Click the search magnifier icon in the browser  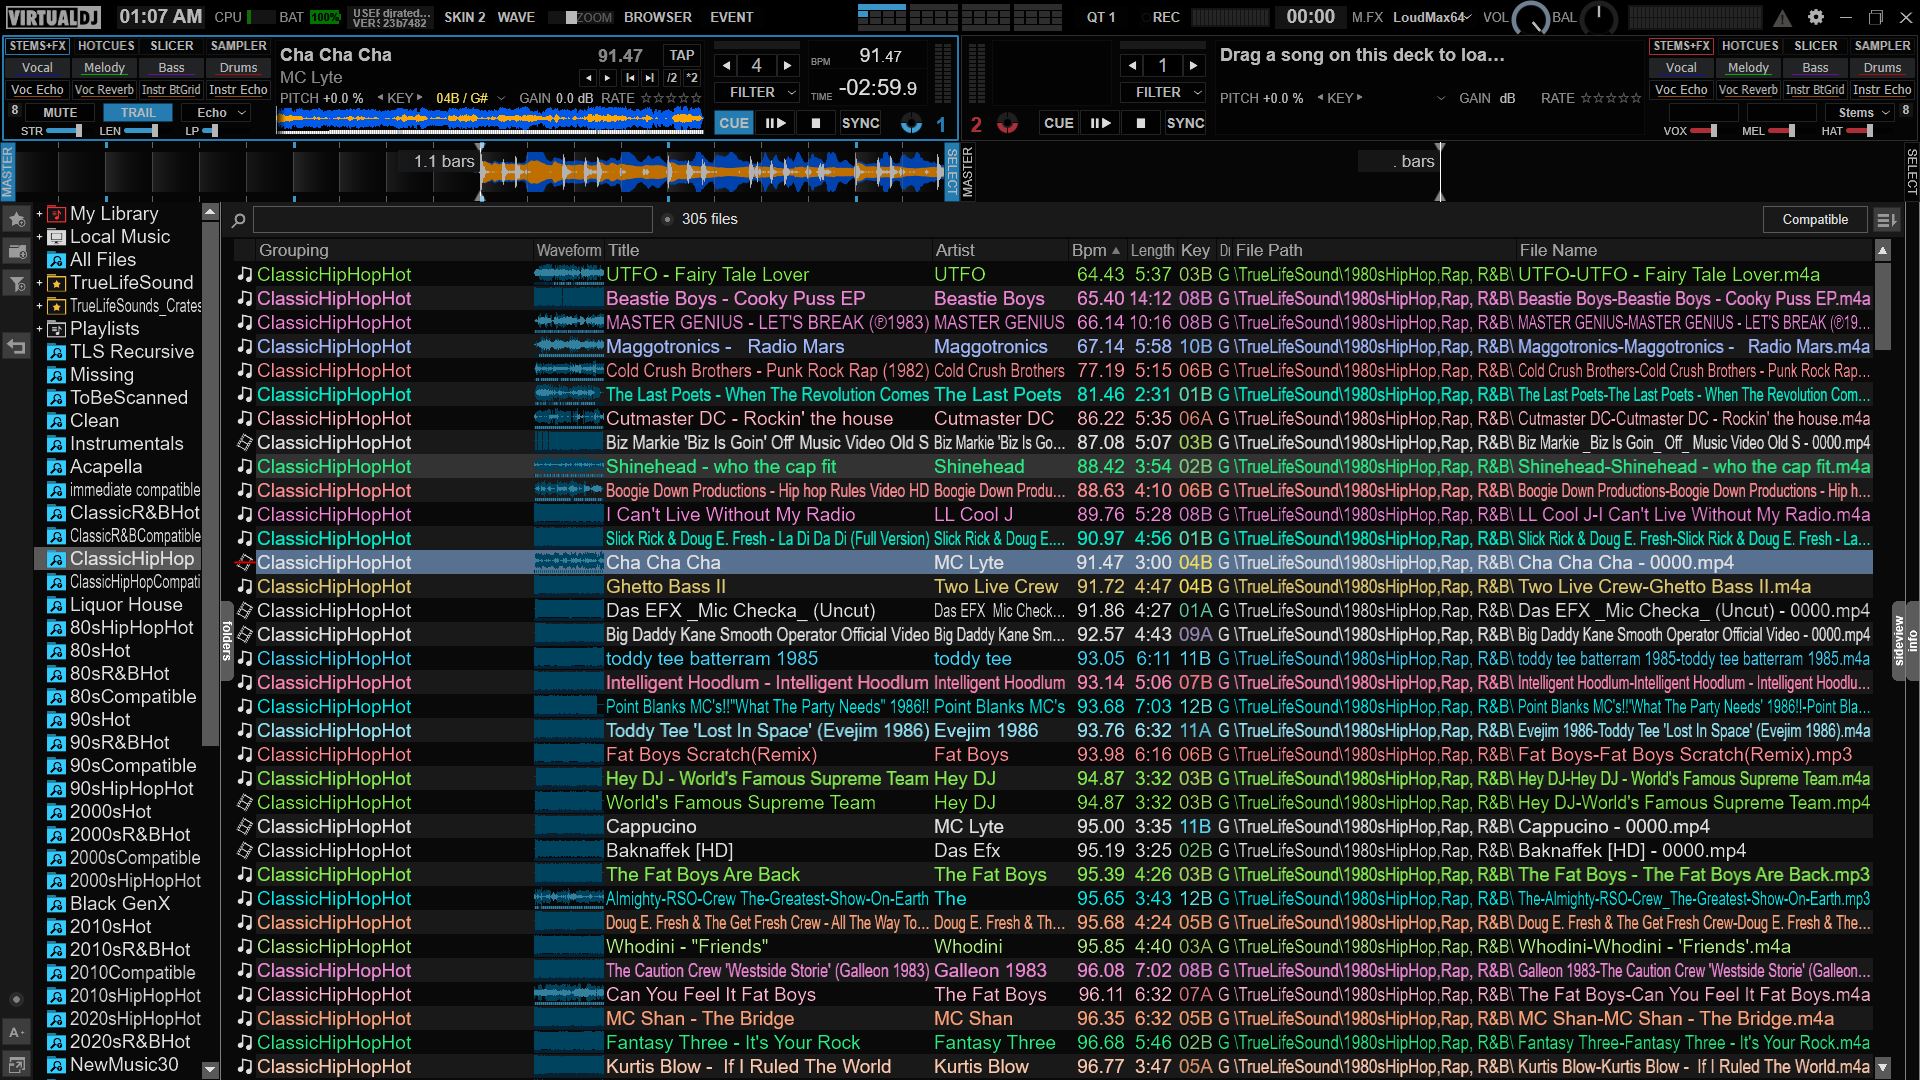[x=239, y=220]
